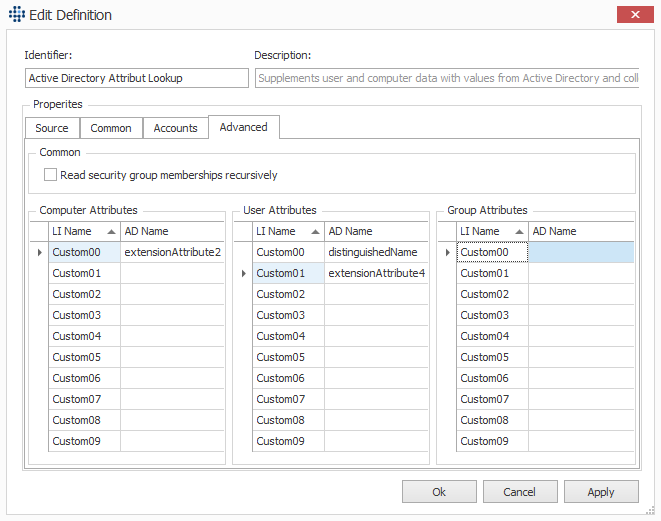661x521 pixels.
Task: Select Custom06 in Group Attributes
Action: point(492,379)
